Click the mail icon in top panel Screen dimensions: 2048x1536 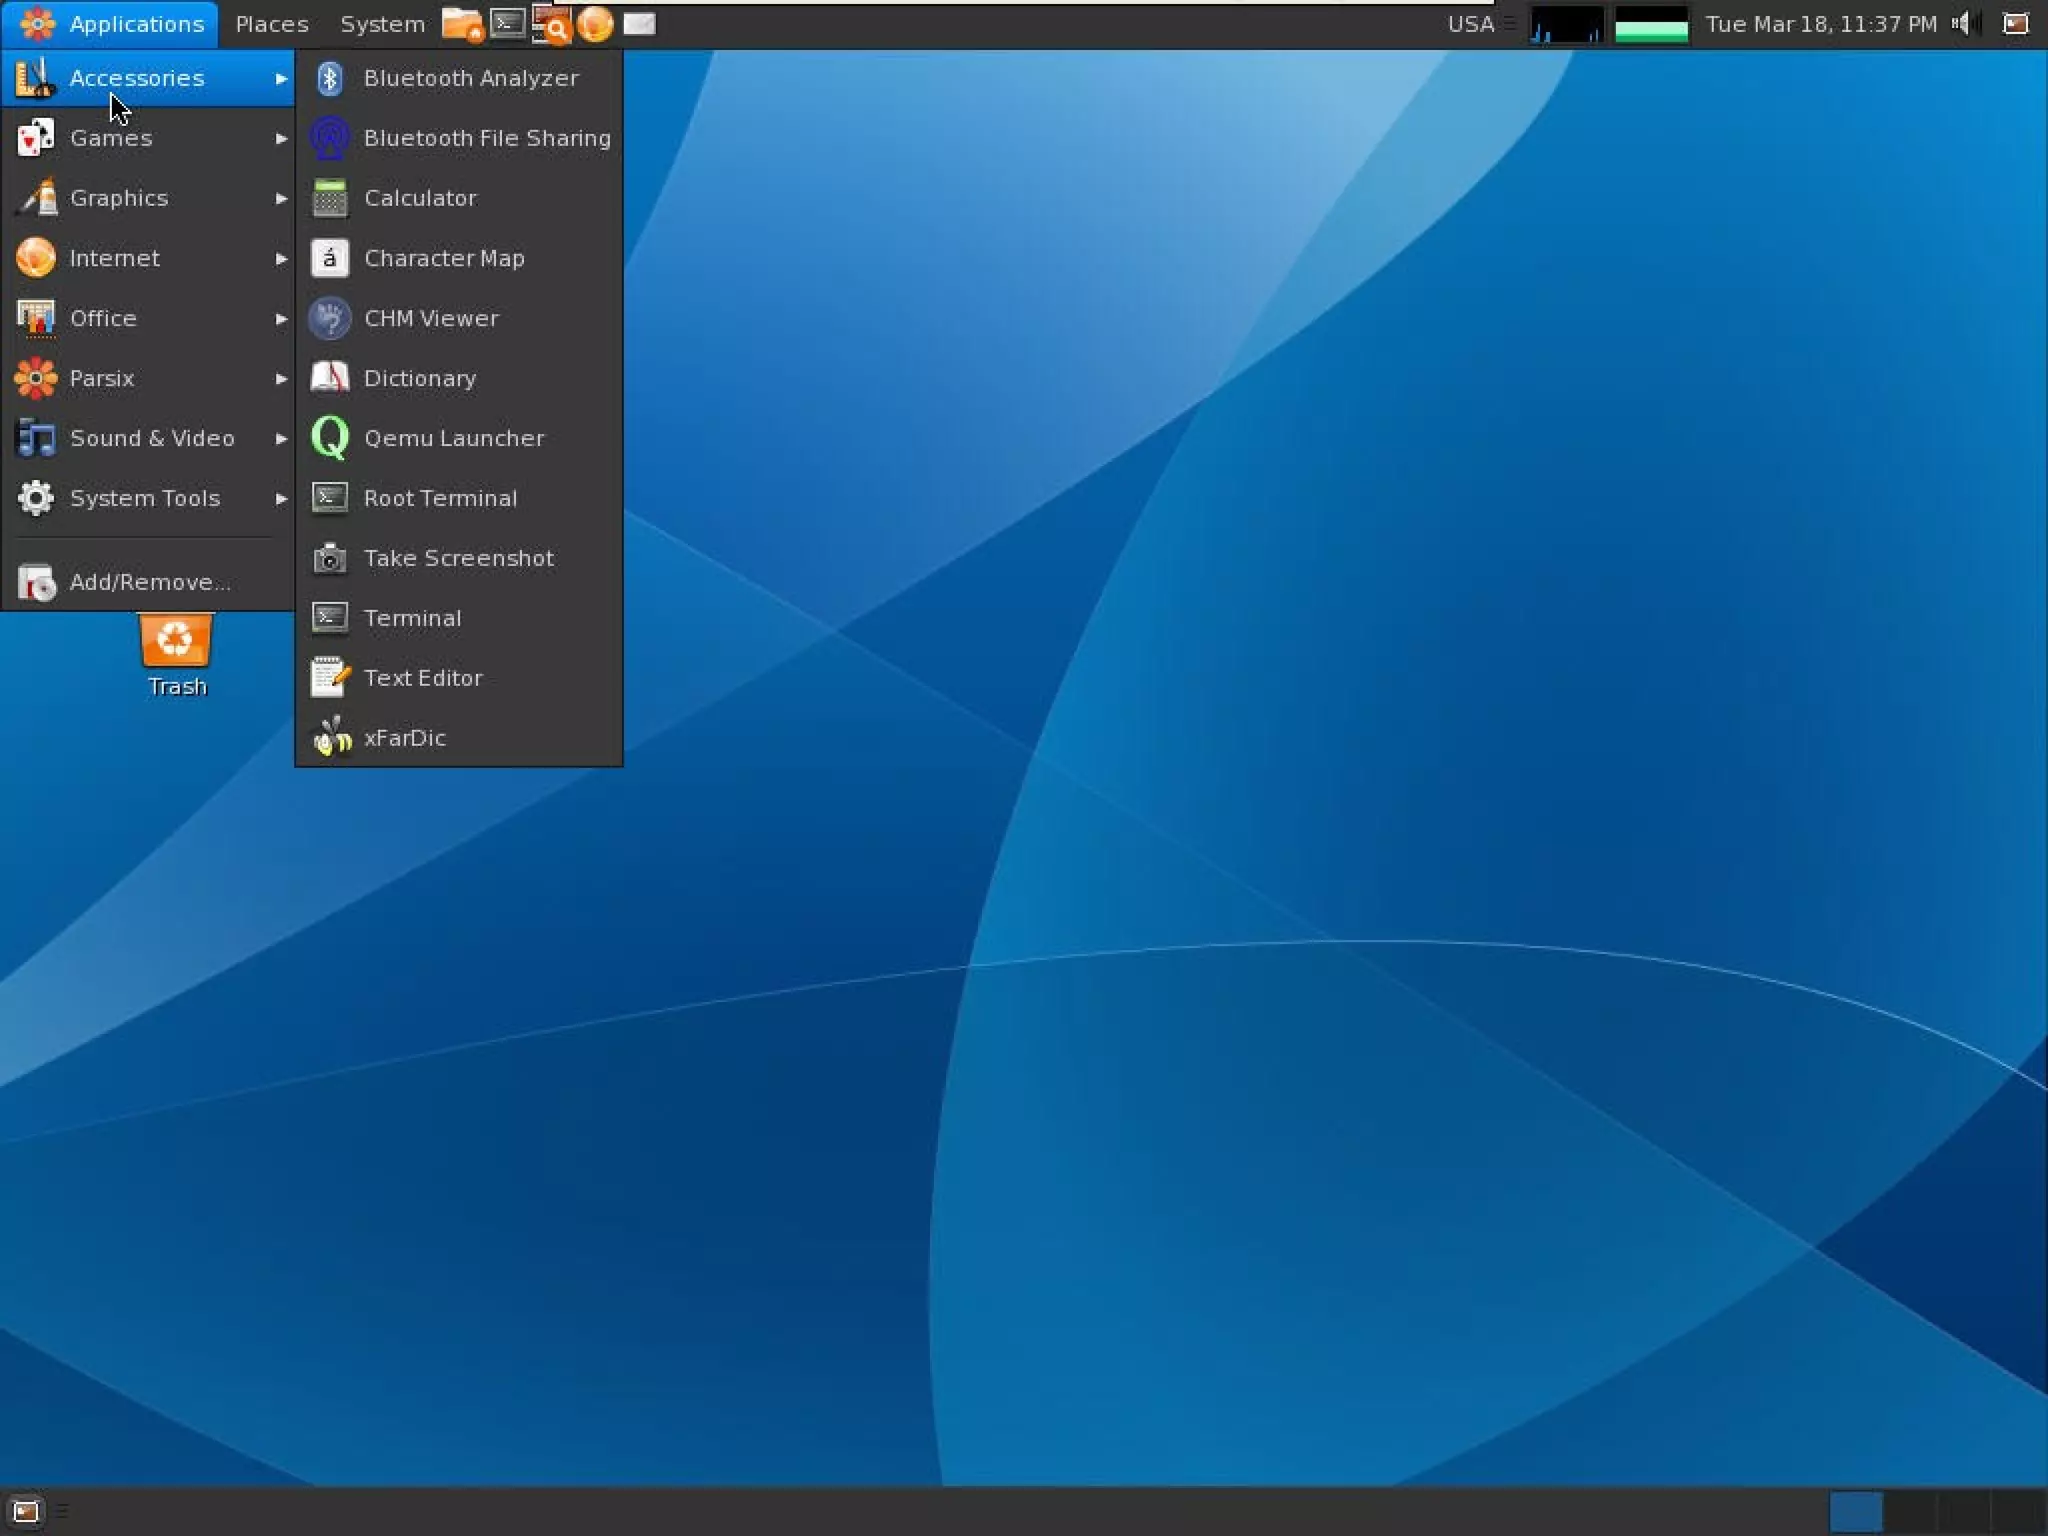[639, 23]
